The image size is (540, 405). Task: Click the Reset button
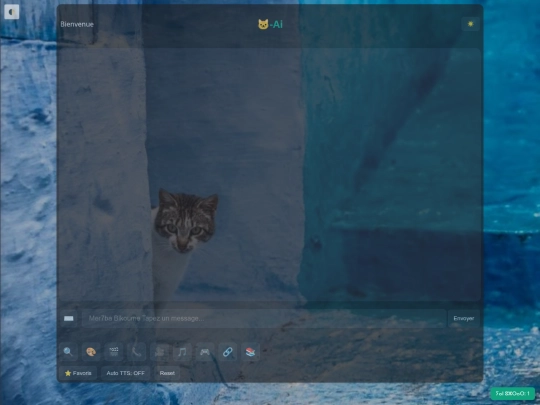pos(167,373)
